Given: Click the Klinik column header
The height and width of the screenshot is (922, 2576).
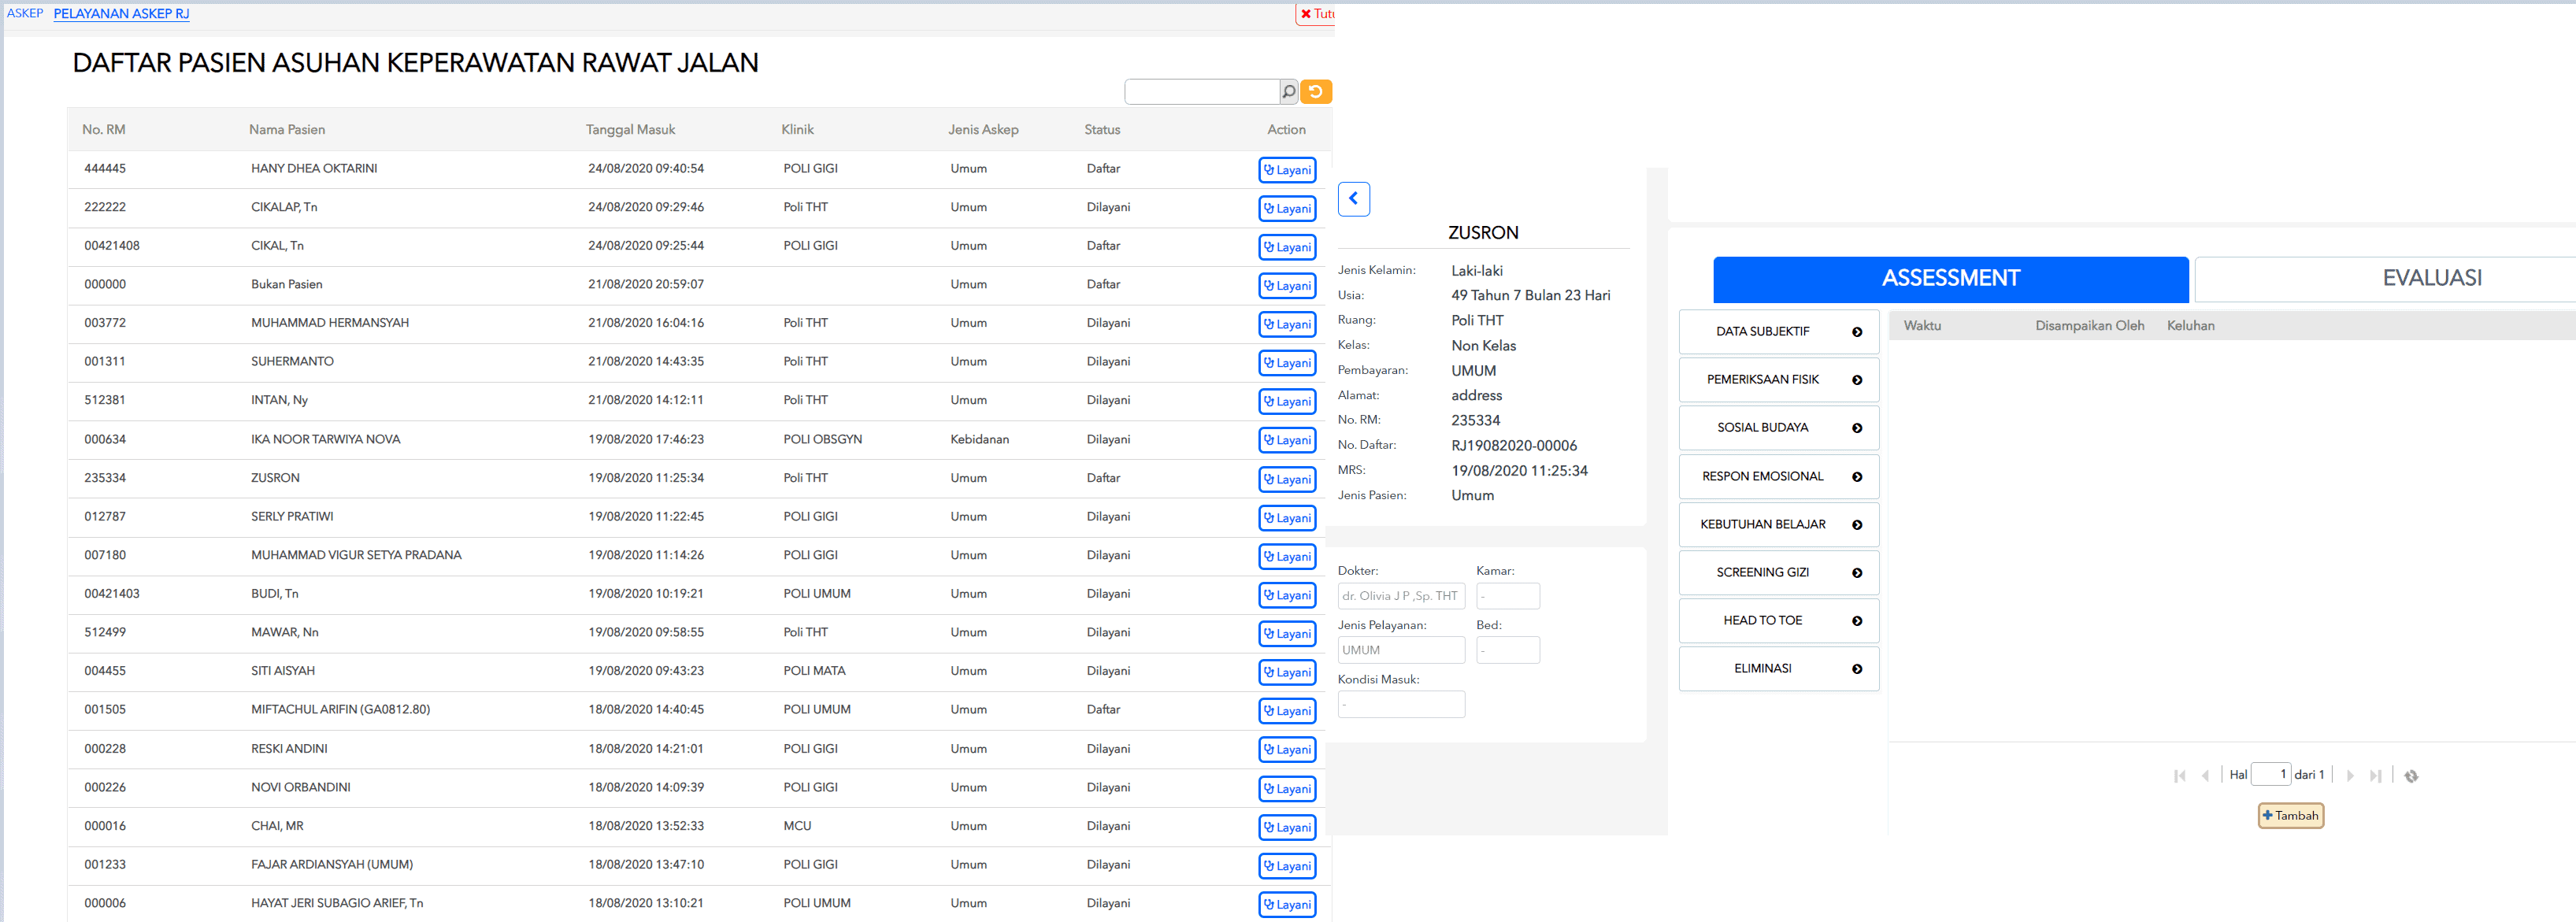Looking at the screenshot, I should tap(797, 130).
